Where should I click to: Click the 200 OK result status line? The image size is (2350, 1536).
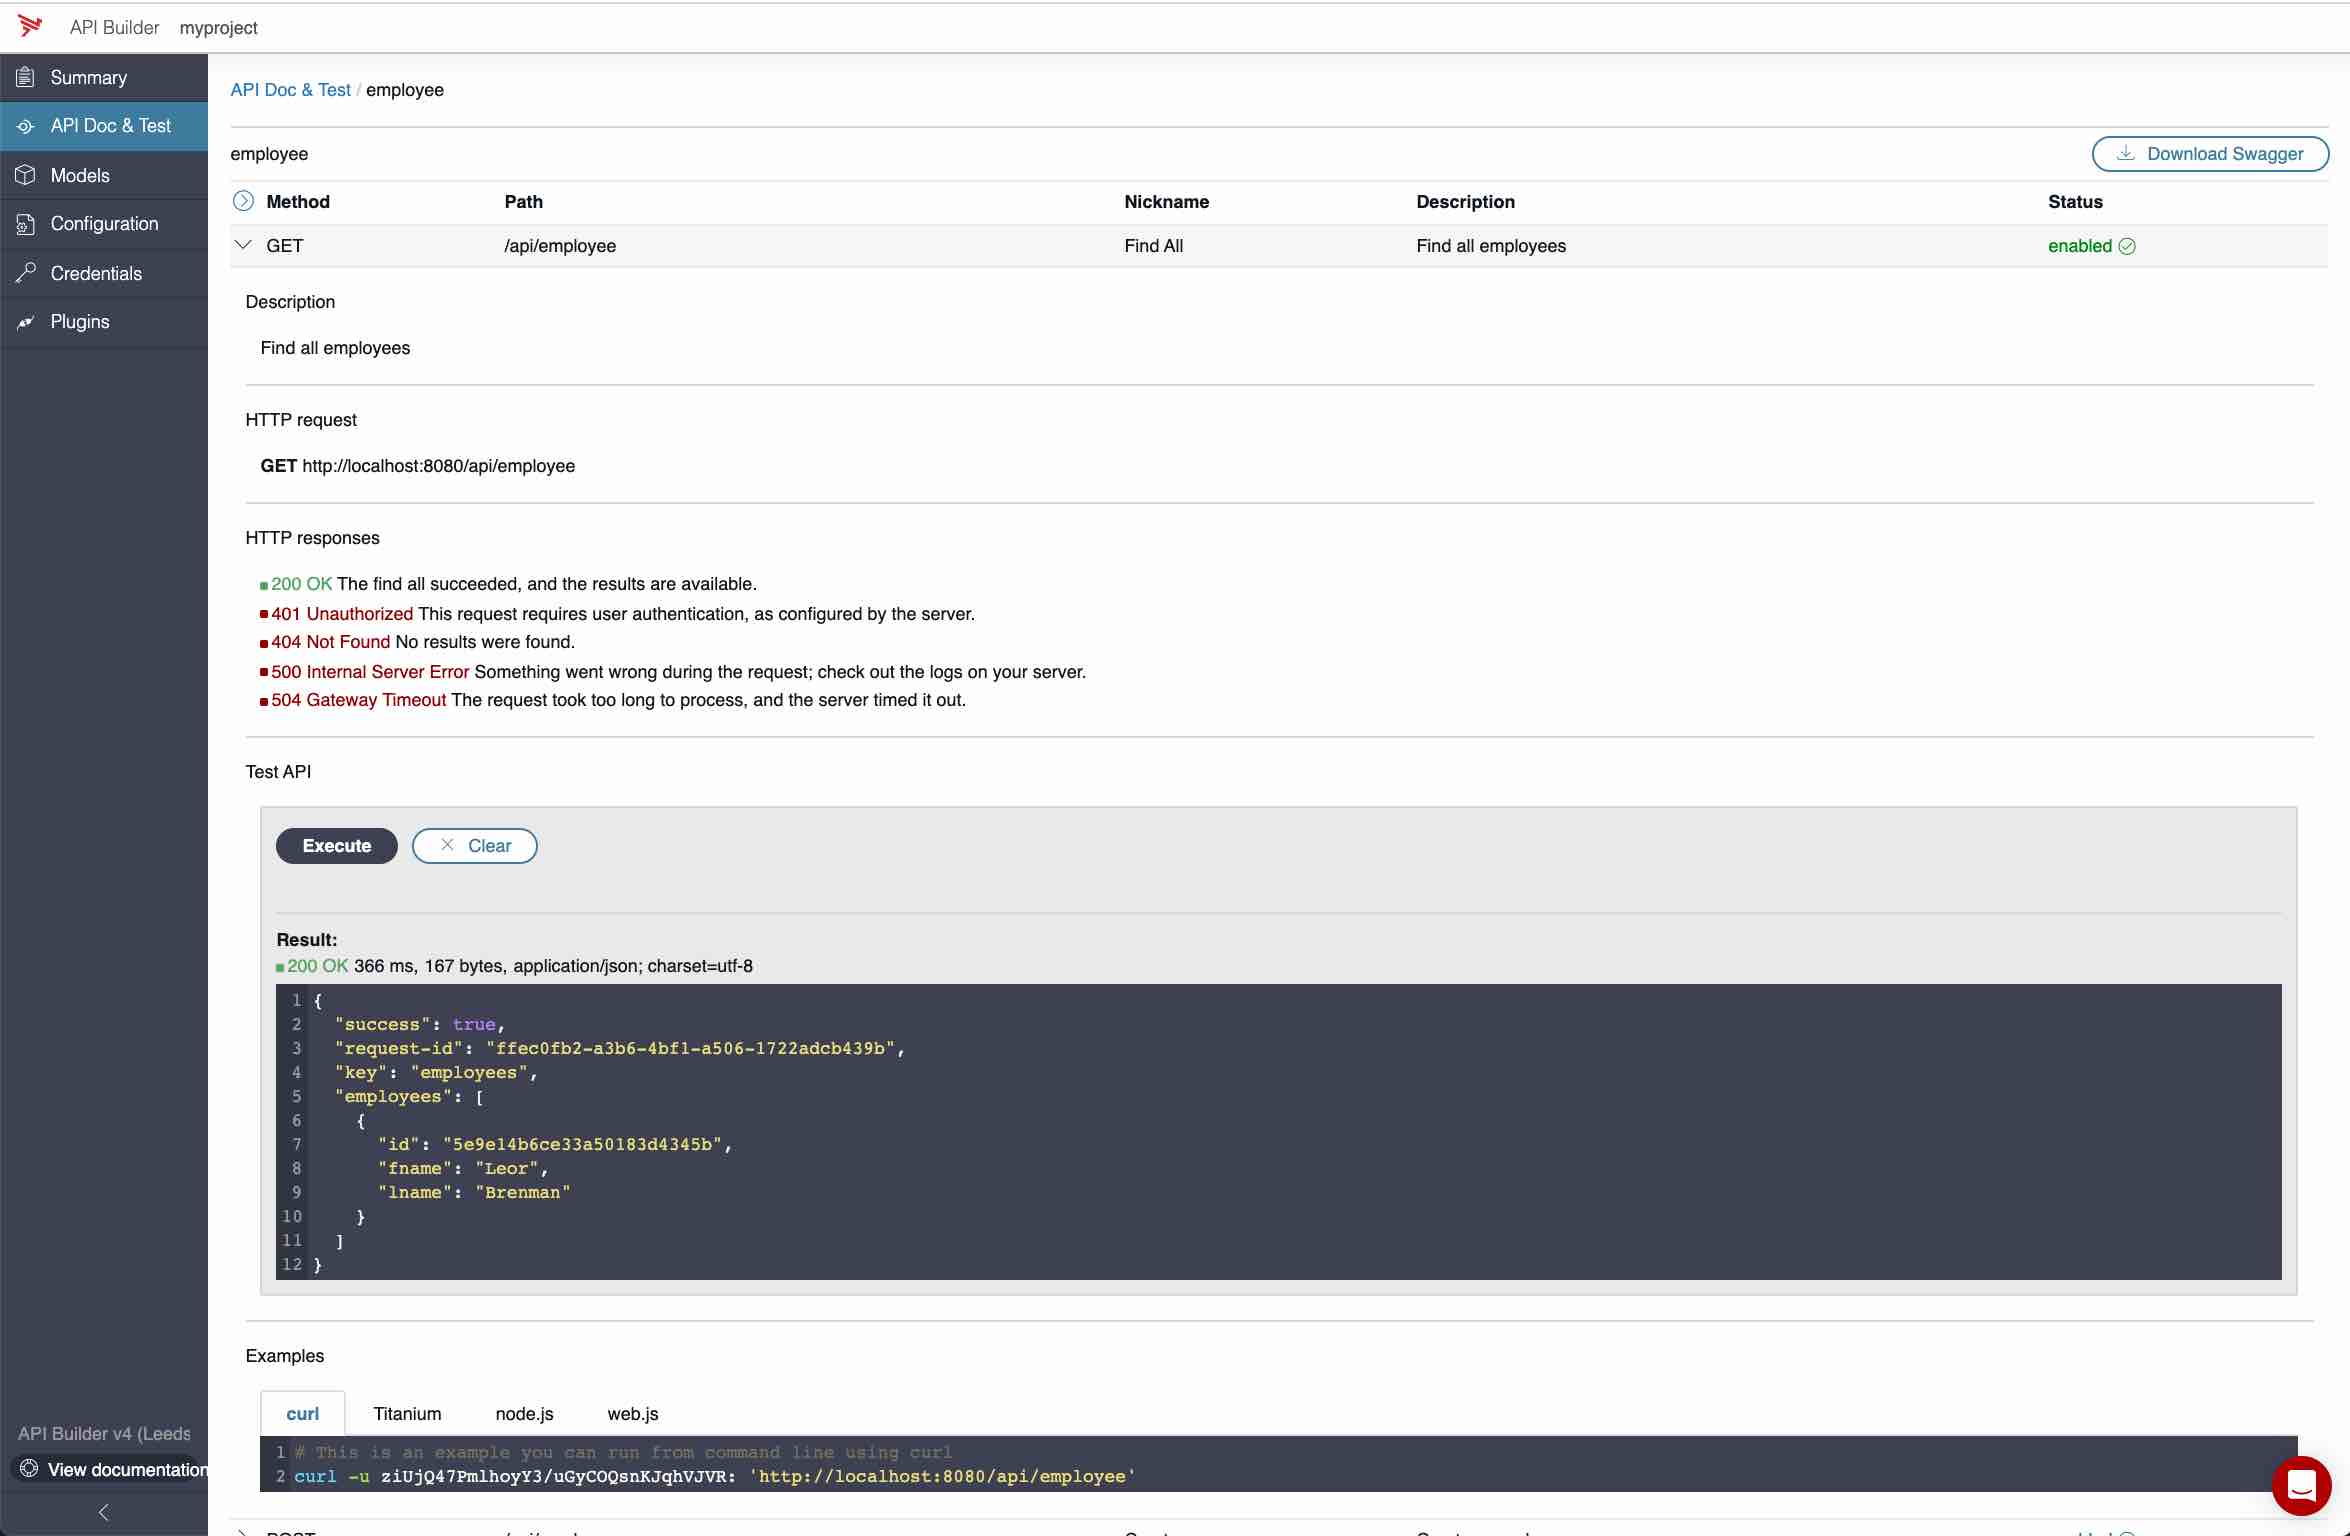tap(514, 966)
